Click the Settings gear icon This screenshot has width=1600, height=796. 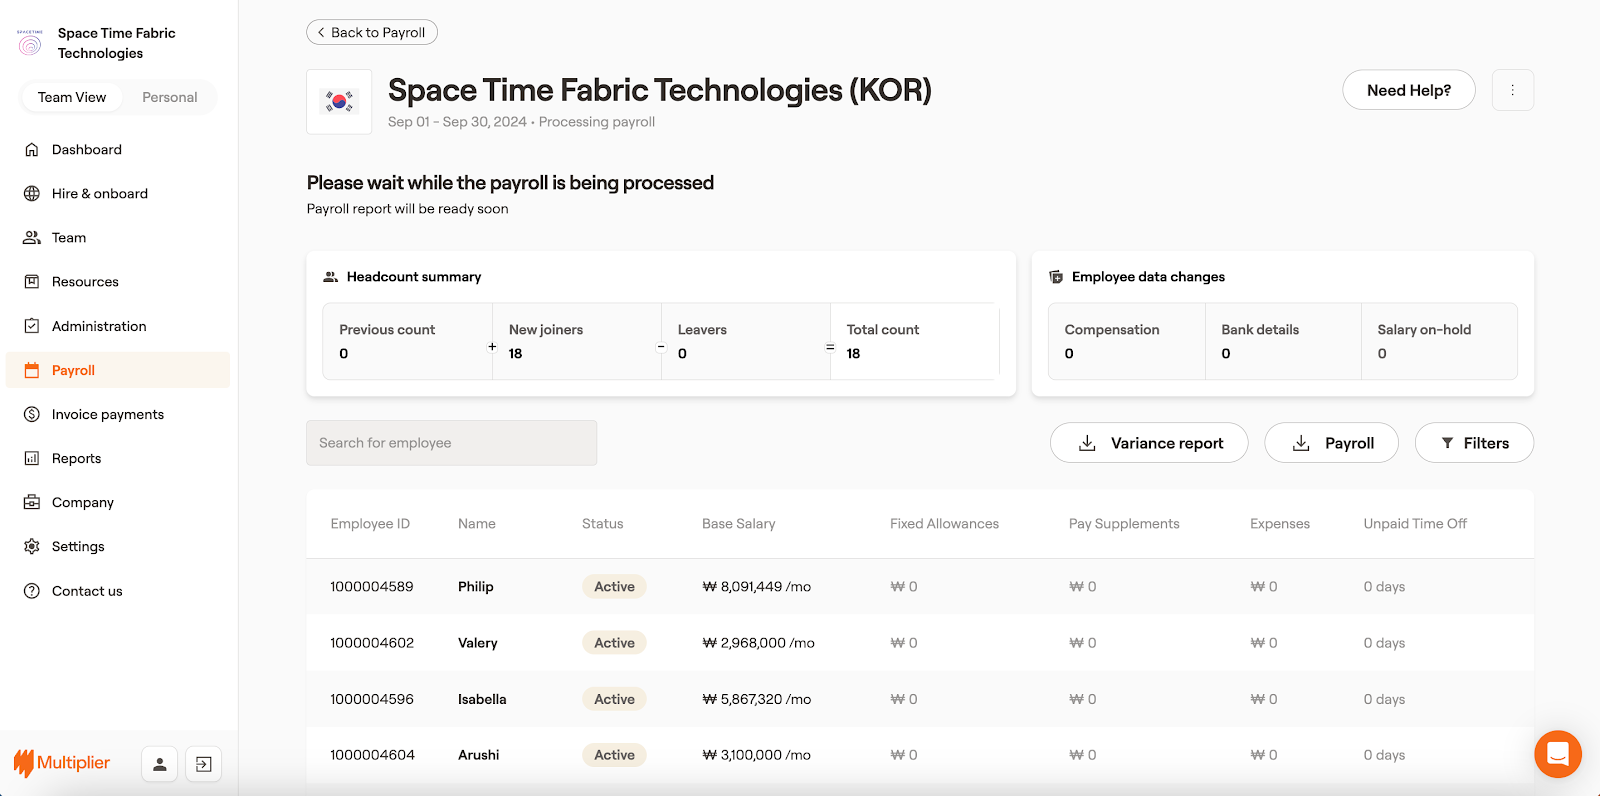(32, 546)
